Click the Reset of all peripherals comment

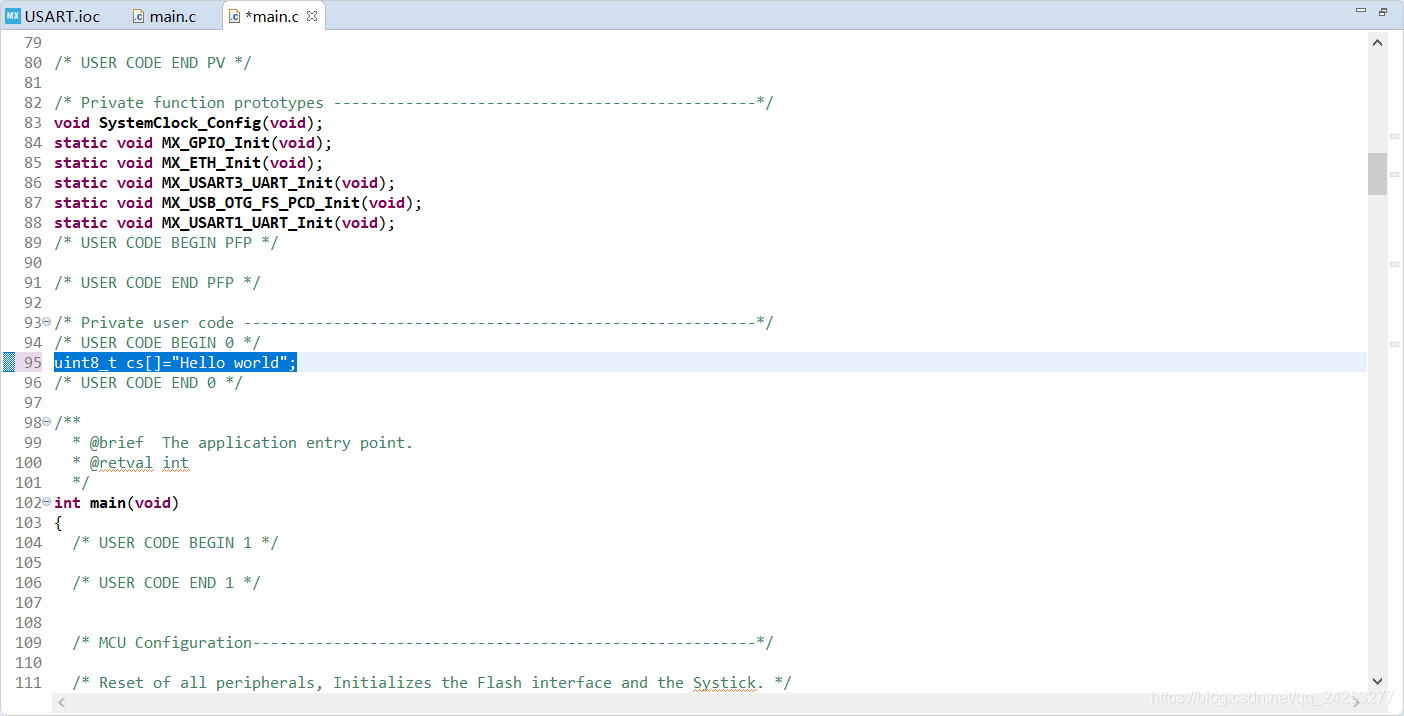click(432, 683)
